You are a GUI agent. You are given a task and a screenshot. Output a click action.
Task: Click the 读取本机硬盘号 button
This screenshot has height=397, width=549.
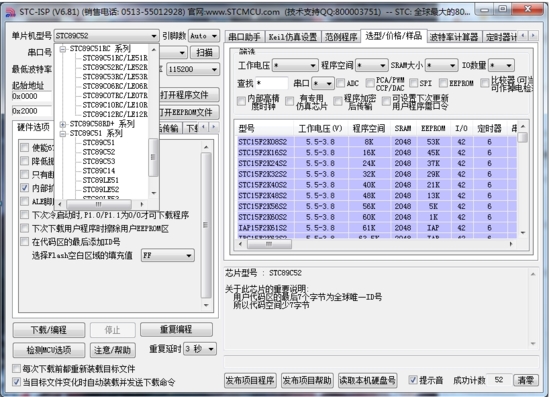367,381
